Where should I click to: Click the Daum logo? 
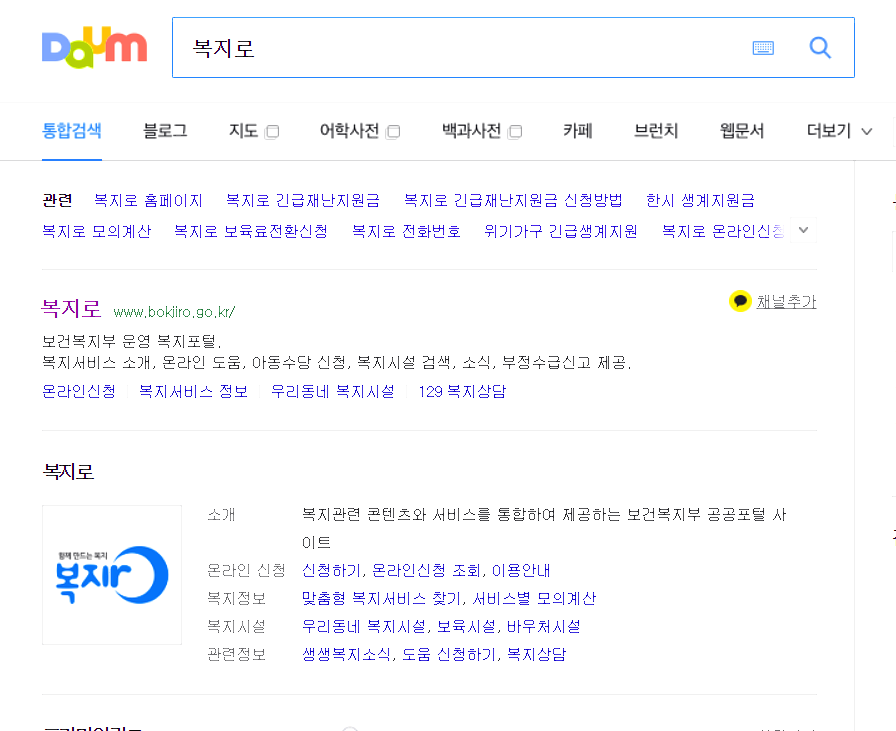pyautogui.click(x=94, y=47)
